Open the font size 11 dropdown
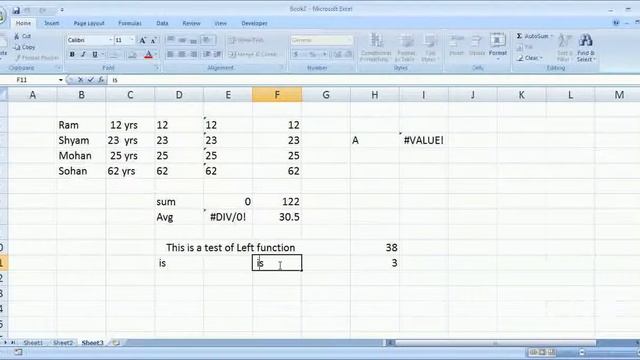Screen dimensions: 640x360 tap(132, 40)
